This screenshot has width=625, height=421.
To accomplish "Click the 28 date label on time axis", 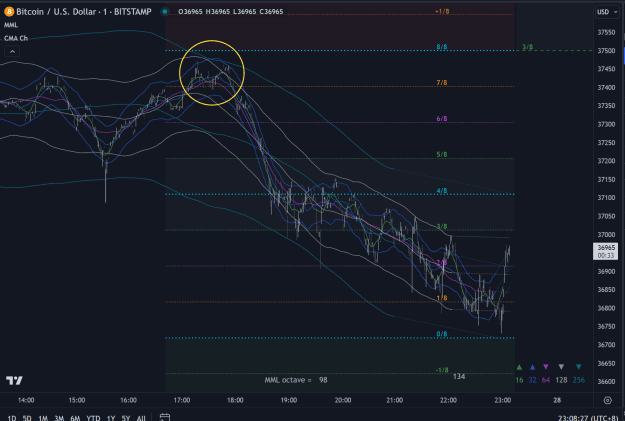I will coord(557,400).
